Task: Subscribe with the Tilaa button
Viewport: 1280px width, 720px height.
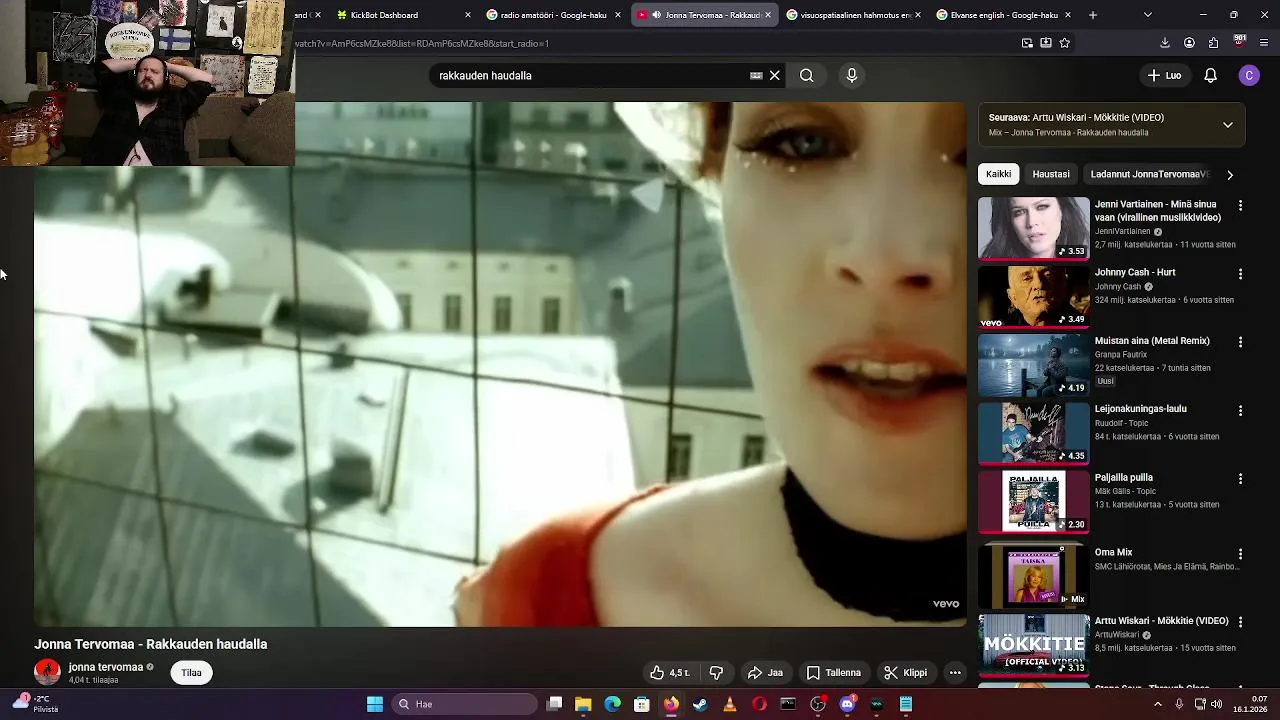Action: [192, 673]
